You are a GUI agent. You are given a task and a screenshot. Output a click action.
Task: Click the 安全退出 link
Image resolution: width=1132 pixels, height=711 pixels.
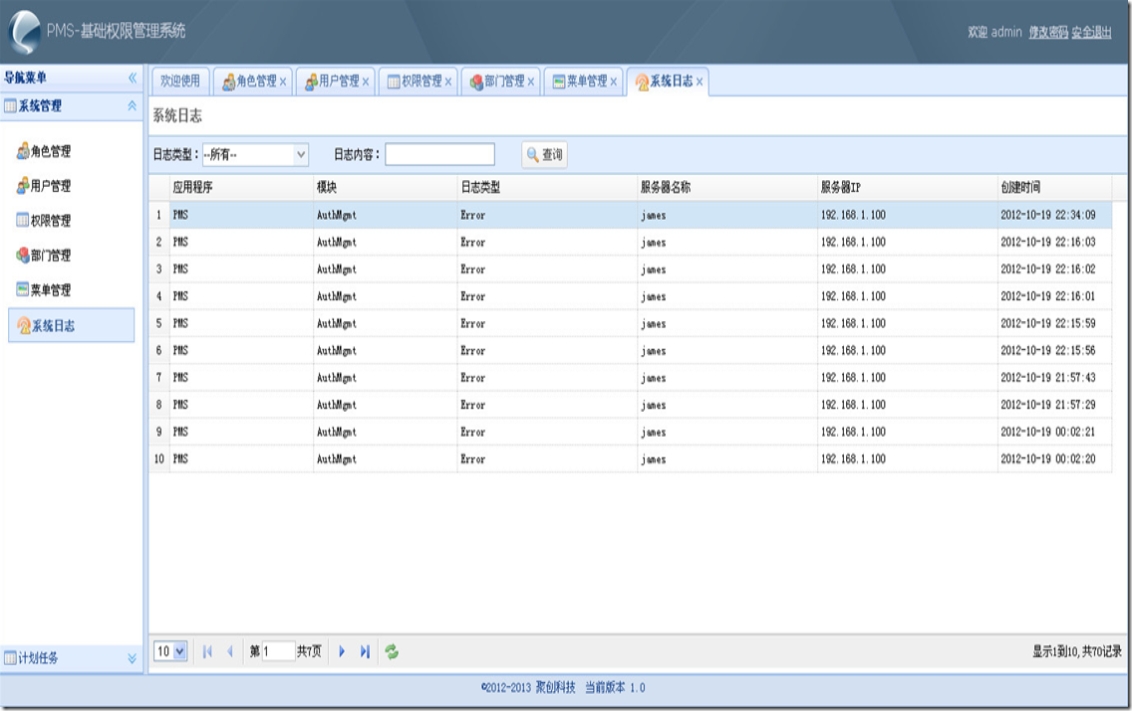[x=1091, y=32]
